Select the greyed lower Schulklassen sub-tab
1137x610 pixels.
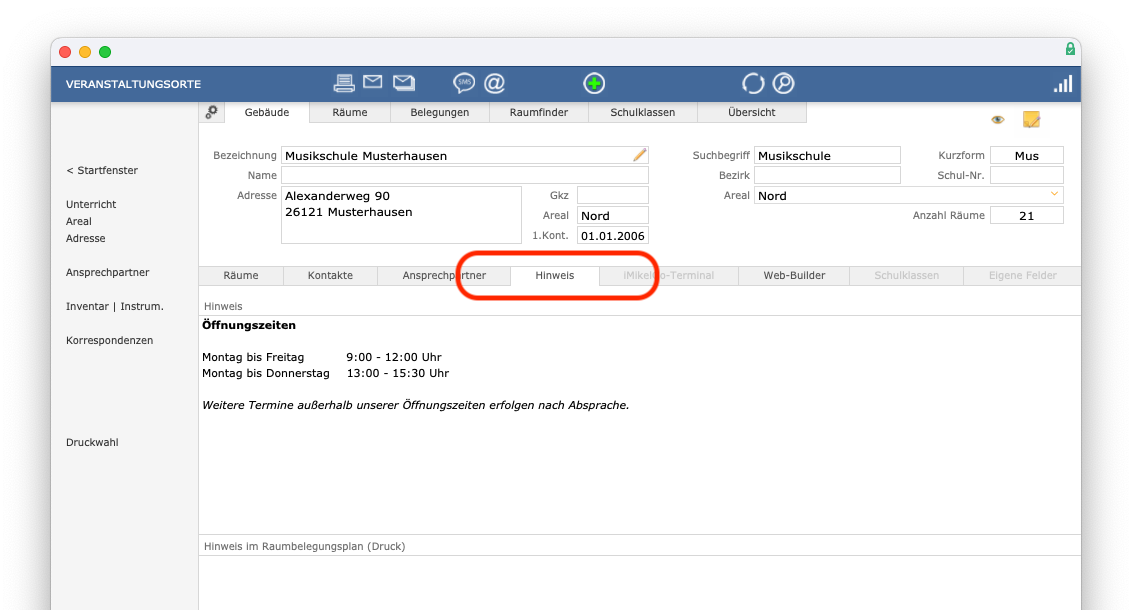(906, 276)
